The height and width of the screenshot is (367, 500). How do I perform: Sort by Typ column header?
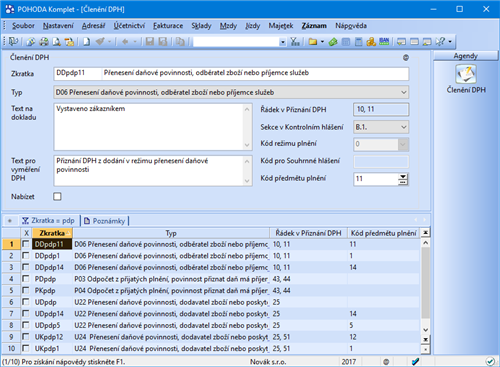[171, 233]
